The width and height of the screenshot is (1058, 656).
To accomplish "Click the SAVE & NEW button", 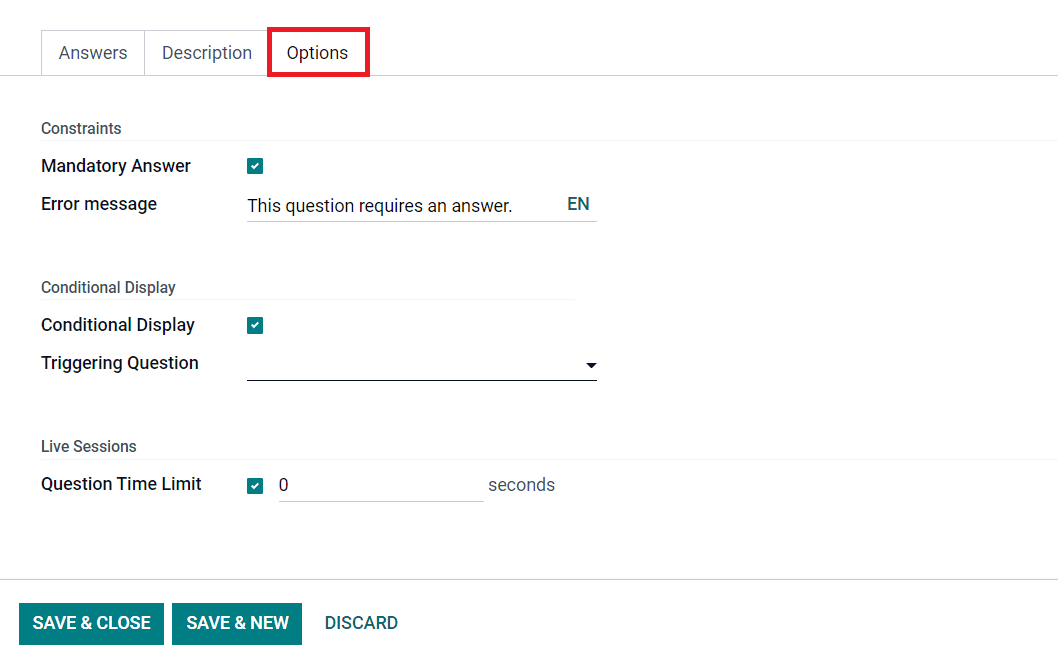I will coord(237,623).
